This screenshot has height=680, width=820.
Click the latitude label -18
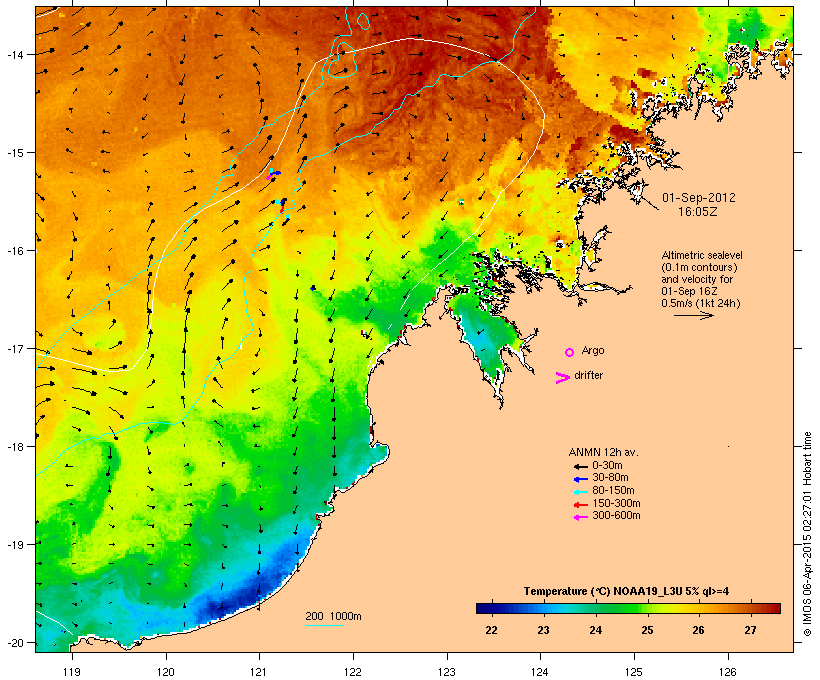pyautogui.click(x=14, y=447)
